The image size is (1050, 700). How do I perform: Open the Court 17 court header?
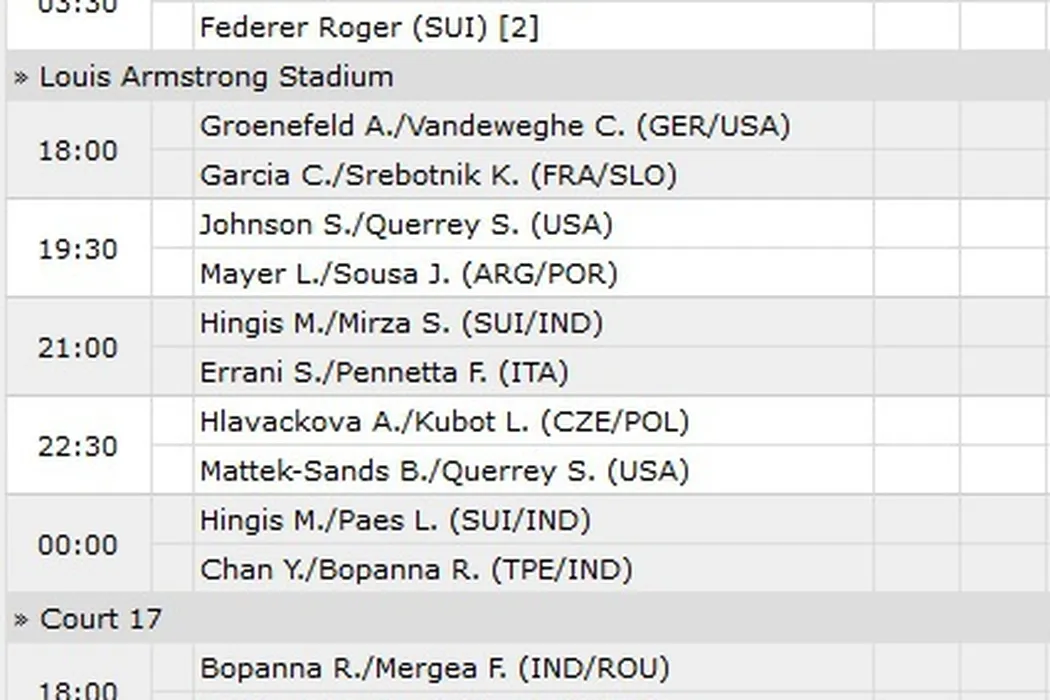[100, 619]
